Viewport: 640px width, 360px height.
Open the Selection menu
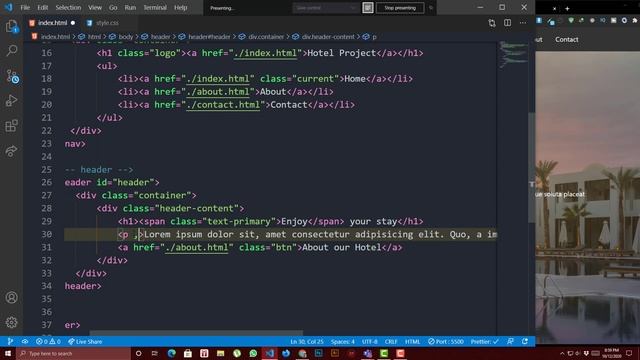coord(68,7)
